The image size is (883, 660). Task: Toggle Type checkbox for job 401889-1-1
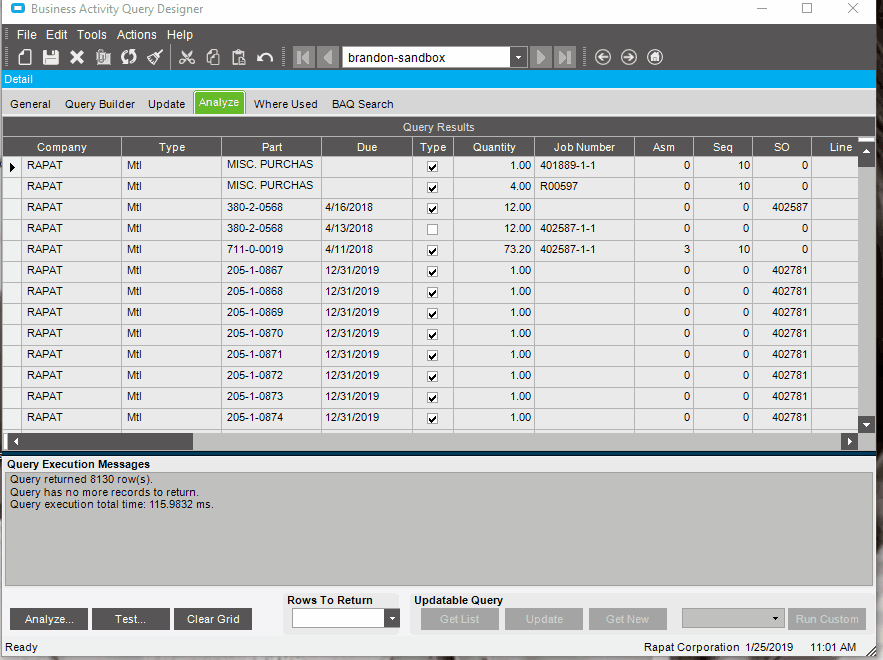coord(432,167)
